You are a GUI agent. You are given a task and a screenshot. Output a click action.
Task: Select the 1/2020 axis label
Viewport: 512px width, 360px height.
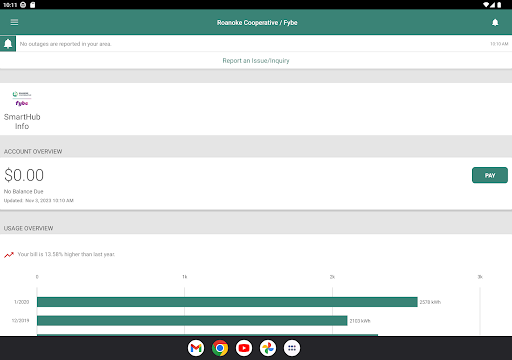pos(22,302)
